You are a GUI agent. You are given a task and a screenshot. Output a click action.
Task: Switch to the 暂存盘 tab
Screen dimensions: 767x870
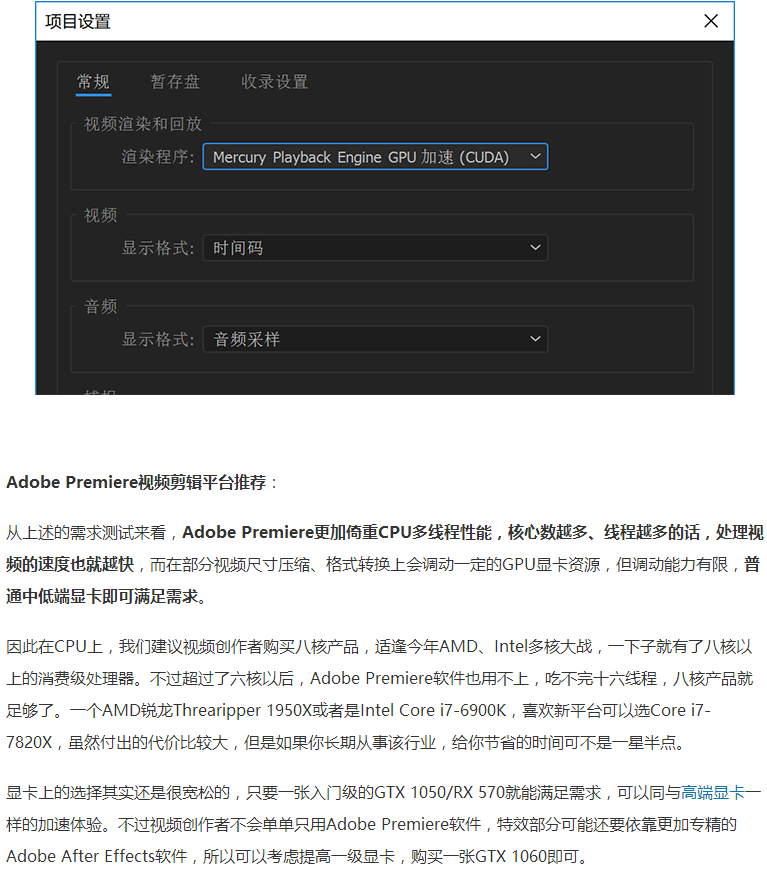click(x=175, y=82)
